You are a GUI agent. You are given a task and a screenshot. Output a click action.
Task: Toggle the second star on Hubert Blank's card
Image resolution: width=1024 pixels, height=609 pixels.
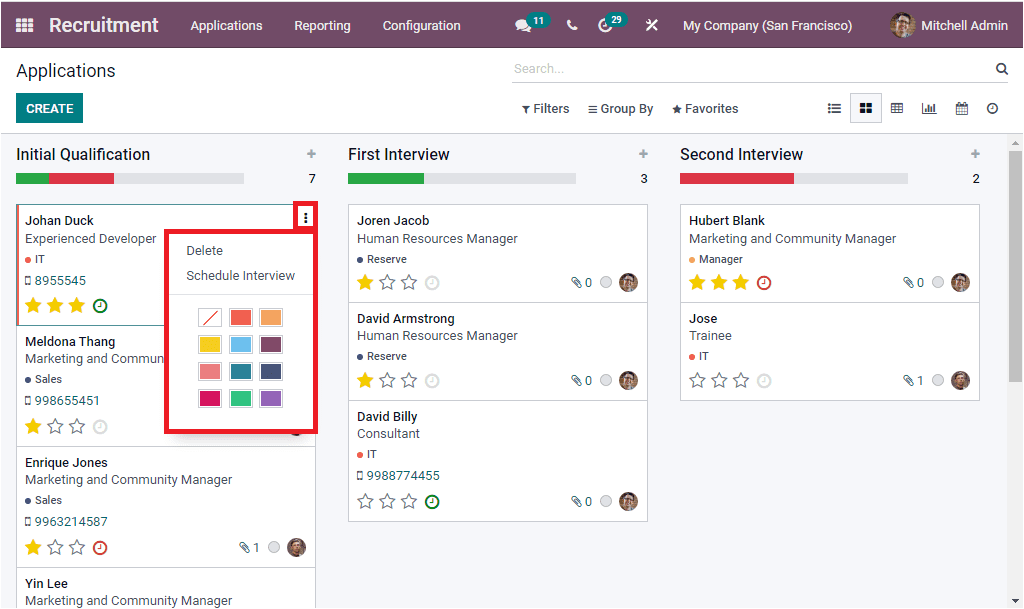coord(720,284)
